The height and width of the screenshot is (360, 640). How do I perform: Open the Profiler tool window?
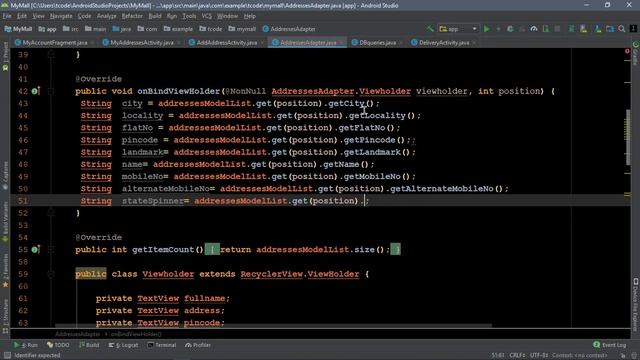[x=198, y=345]
